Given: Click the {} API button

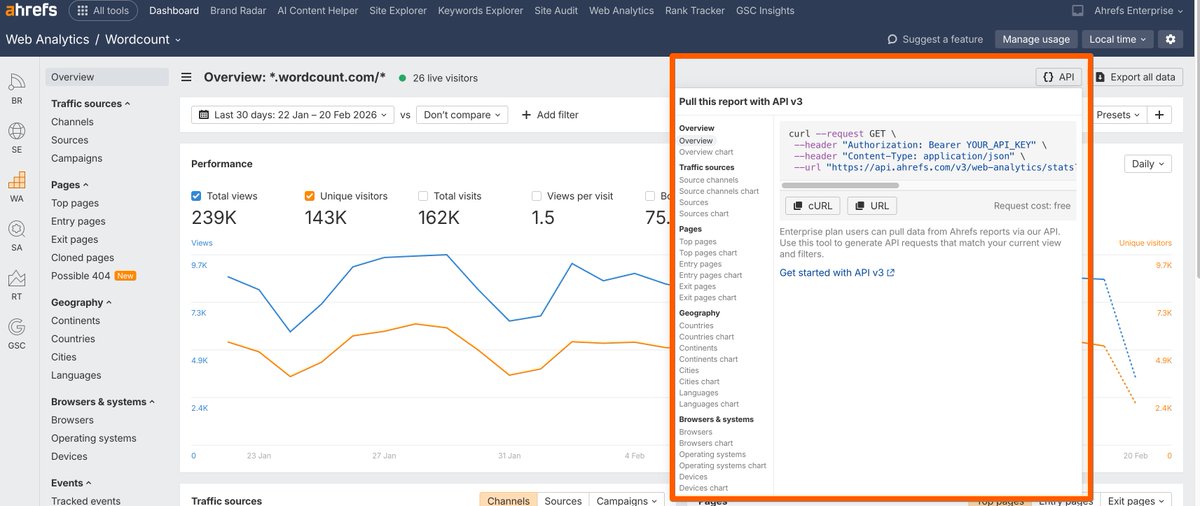Looking at the screenshot, I should (1058, 77).
